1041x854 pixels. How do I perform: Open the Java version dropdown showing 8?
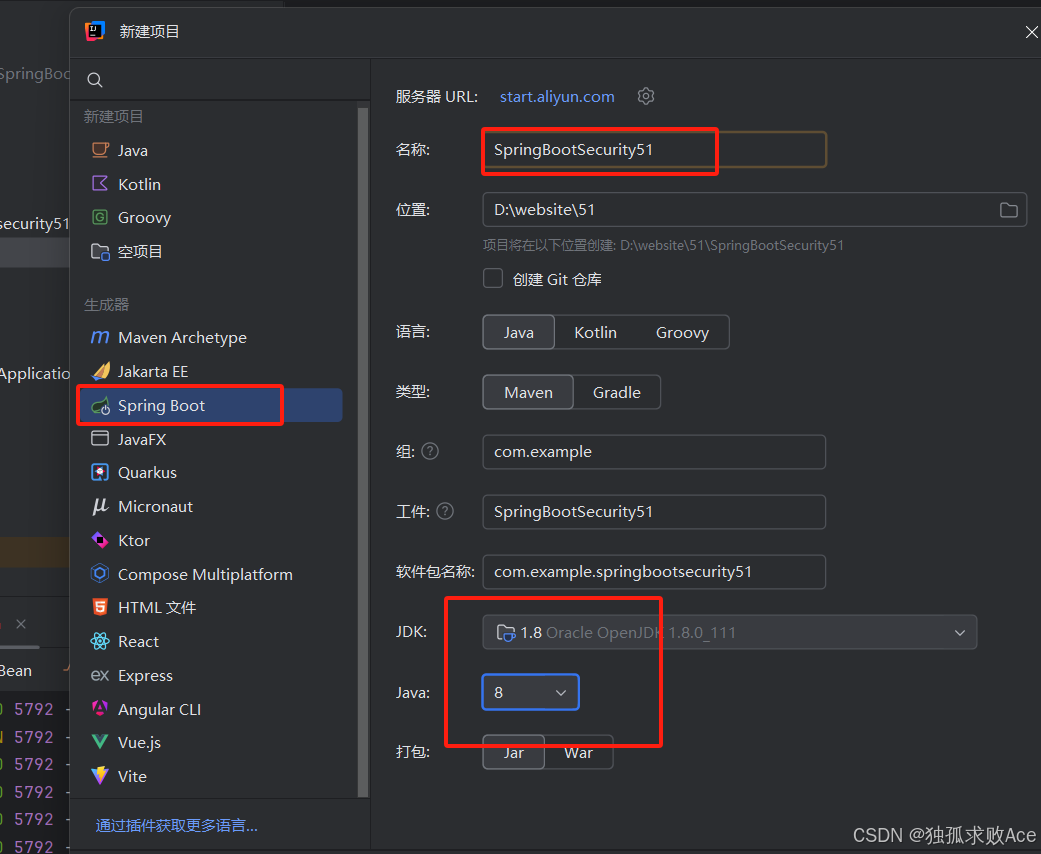tap(530, 692)
